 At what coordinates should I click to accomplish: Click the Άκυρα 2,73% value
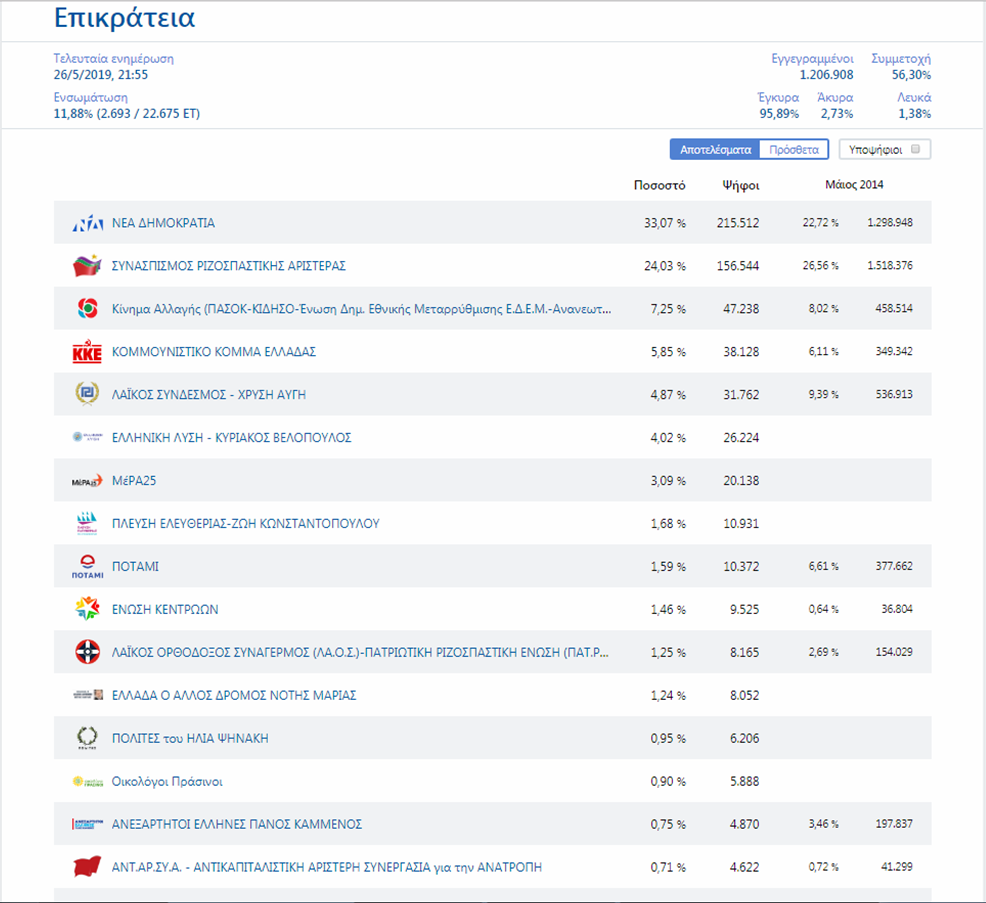(836, 114)
